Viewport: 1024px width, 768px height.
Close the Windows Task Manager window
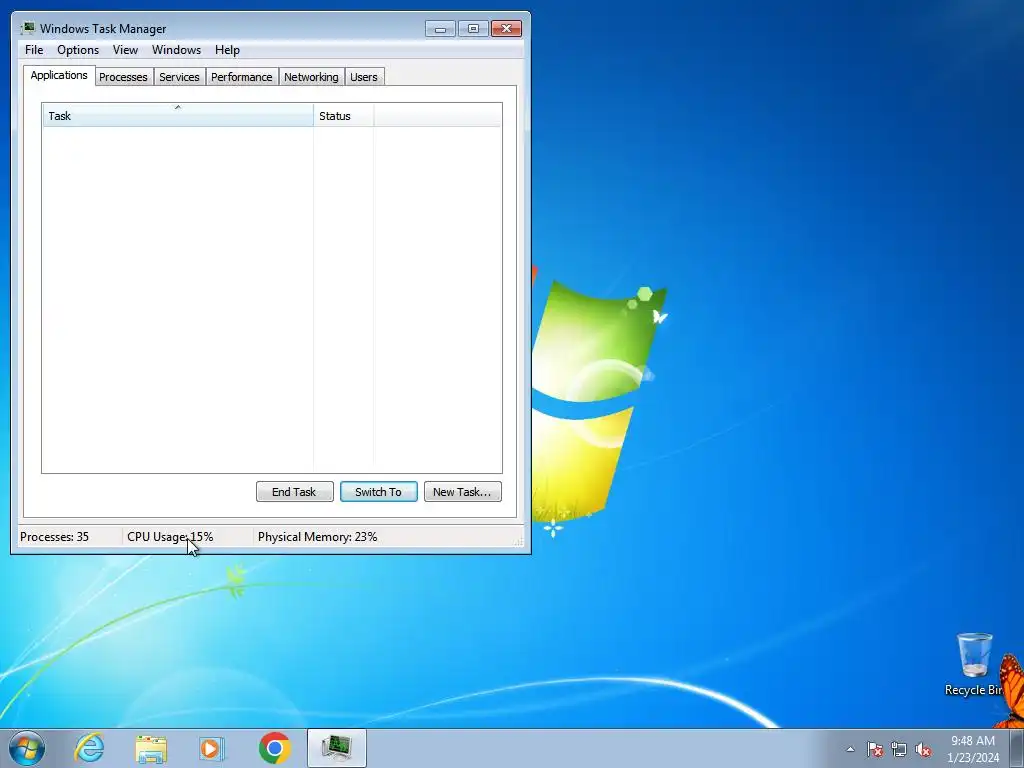pos(506,29)
